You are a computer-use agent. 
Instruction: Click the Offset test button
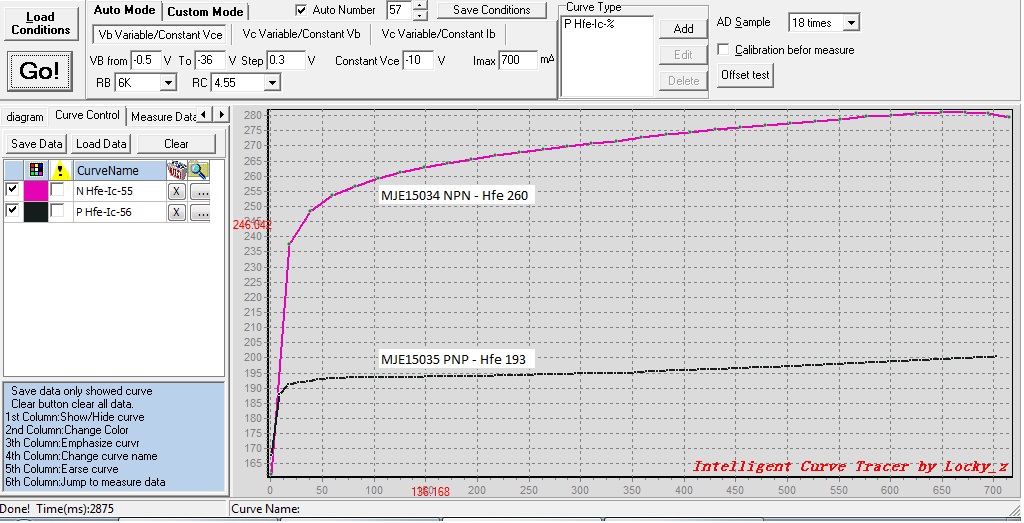pos(745,75)
